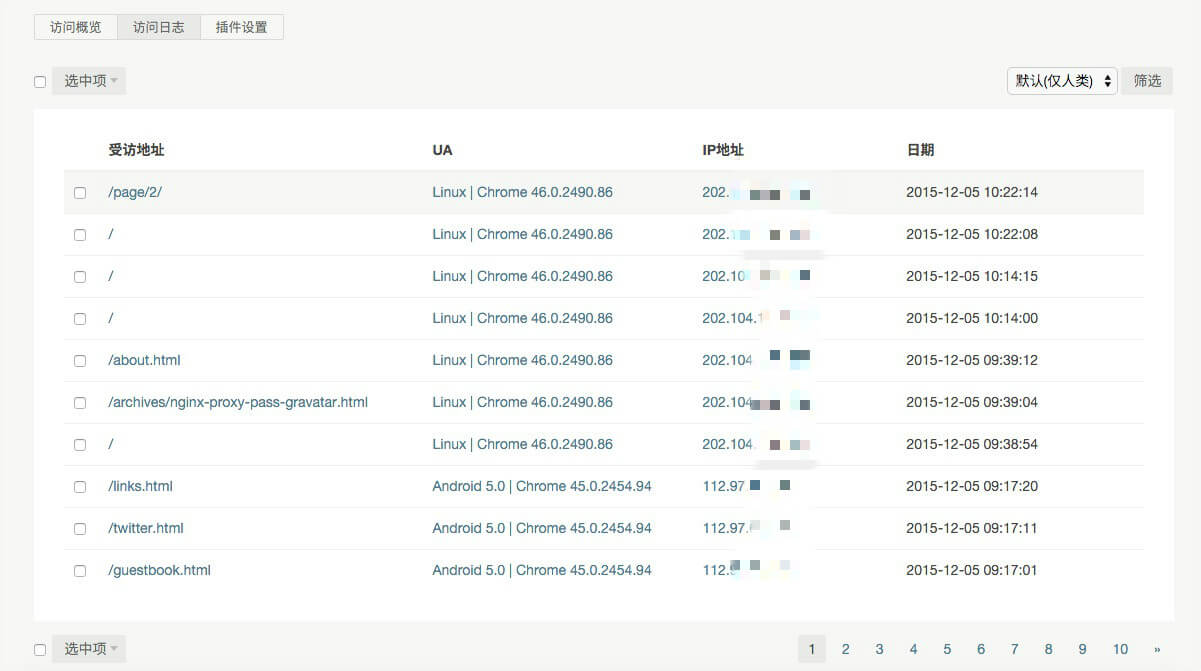Select the checkbox for the /about.html row
Screen dimensions: 1201x671
[x=80, y=361]
